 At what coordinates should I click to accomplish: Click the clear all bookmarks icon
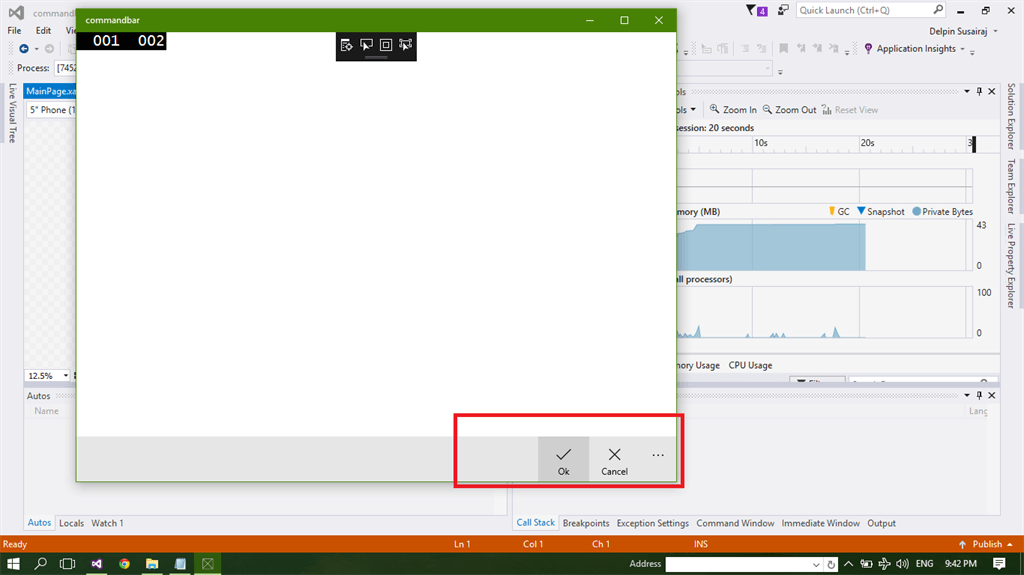click(834, 48)
